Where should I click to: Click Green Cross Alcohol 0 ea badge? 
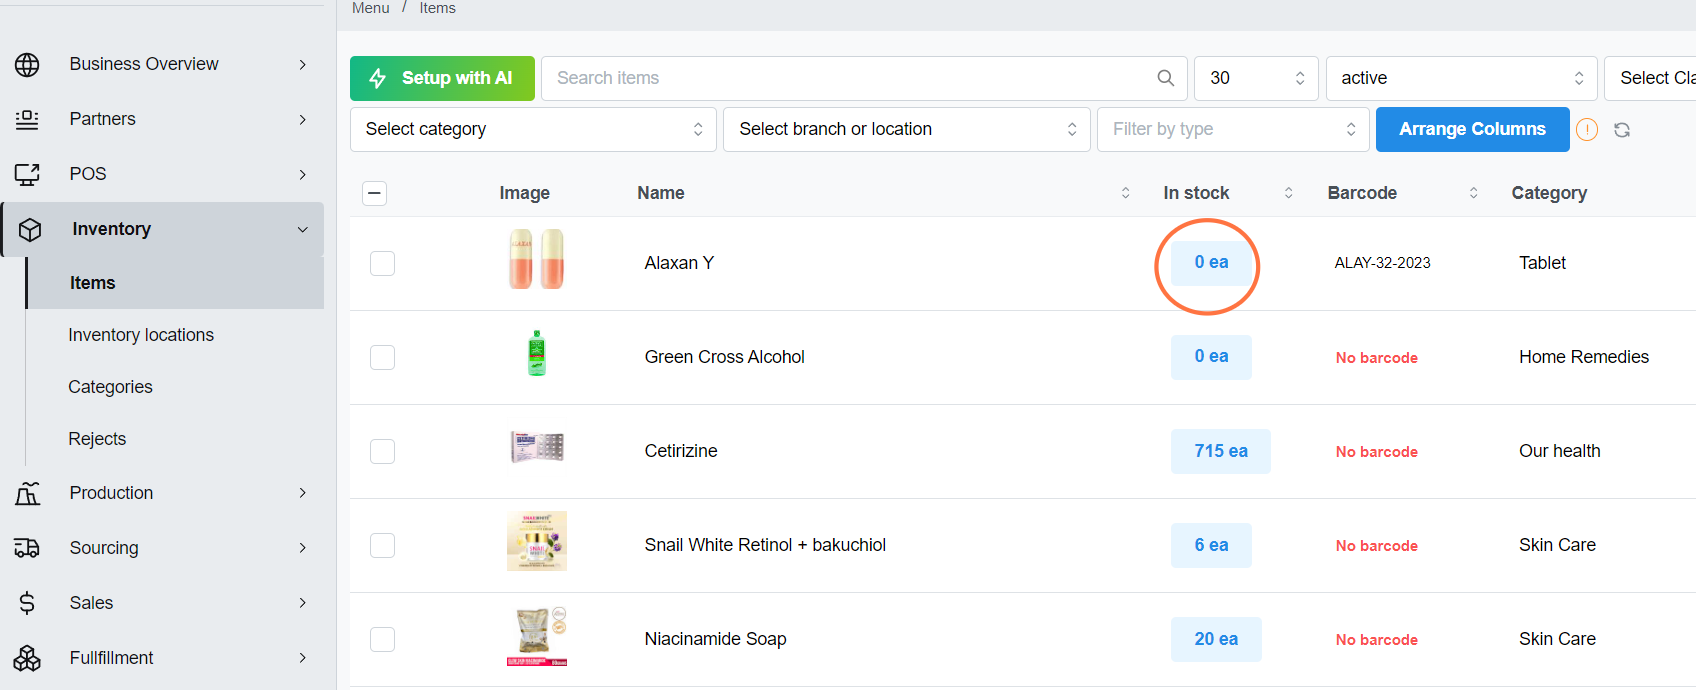click(x=1211, y=357)
